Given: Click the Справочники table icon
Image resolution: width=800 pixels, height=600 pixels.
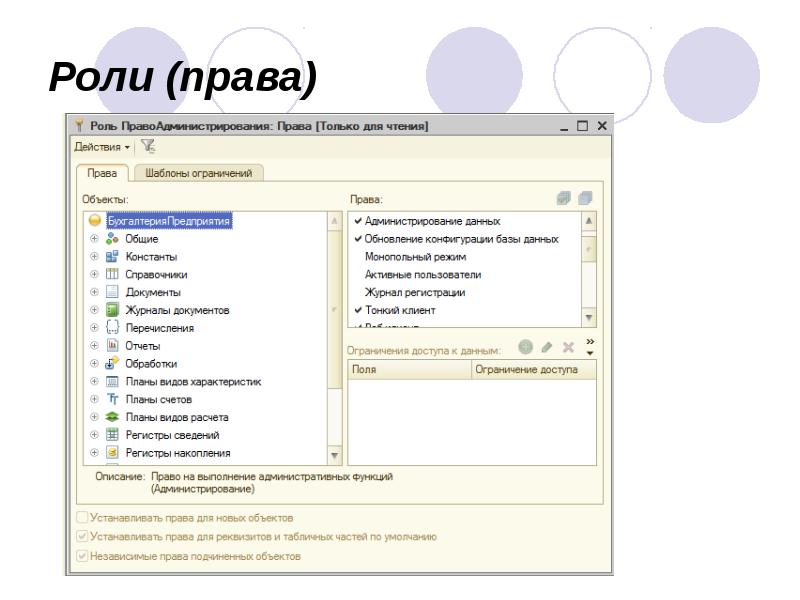Looking at the screenshot, I should [x=112, y=274].
